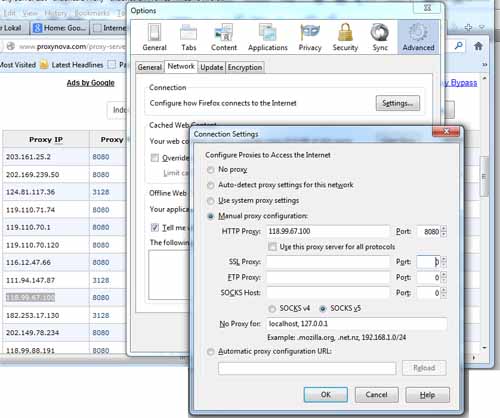Close the Connection Settings dialog
This screenshot has width=500, height=418.
coord(446,132)
